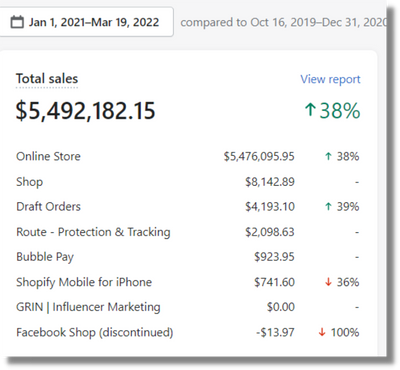Select the Bubble Pay row
The image size is (400, 370).
click(188, 257)
